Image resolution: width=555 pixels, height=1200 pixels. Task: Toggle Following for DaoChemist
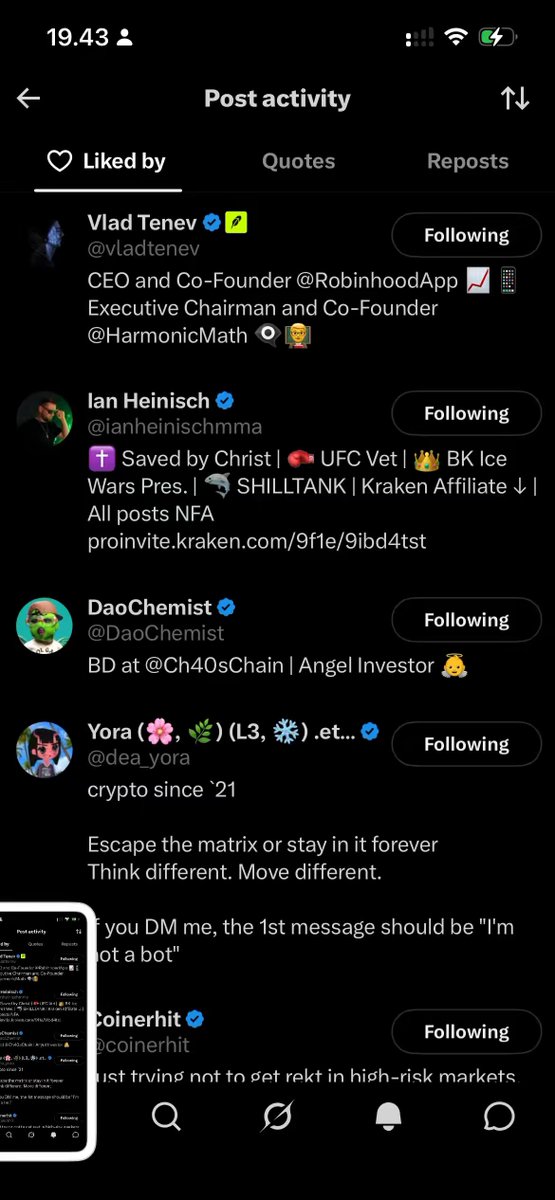pyautogui.click(x=466, y=620)
